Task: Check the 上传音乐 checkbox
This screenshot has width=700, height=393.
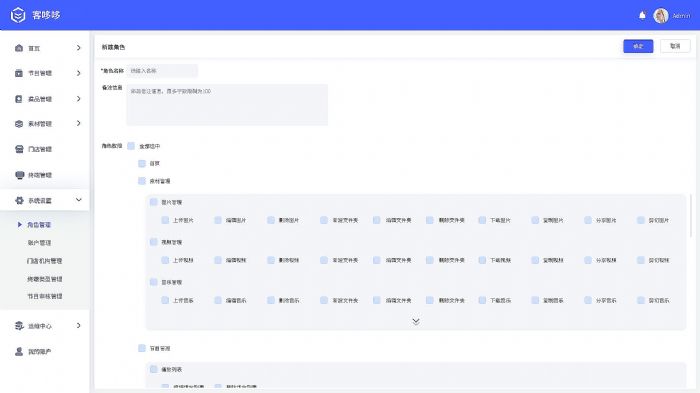Action: [165, 301]
